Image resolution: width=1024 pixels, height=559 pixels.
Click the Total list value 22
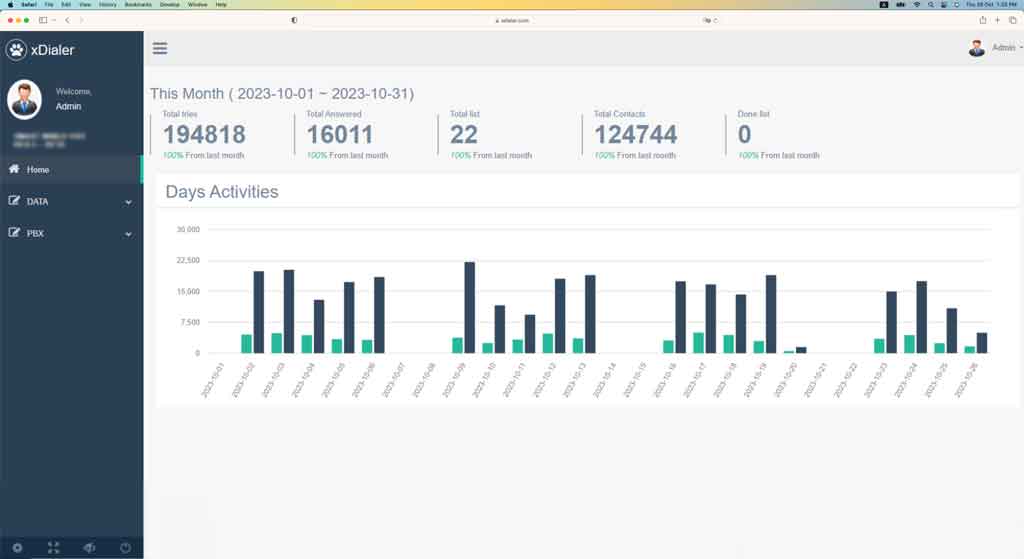click(x=464, y=135)
